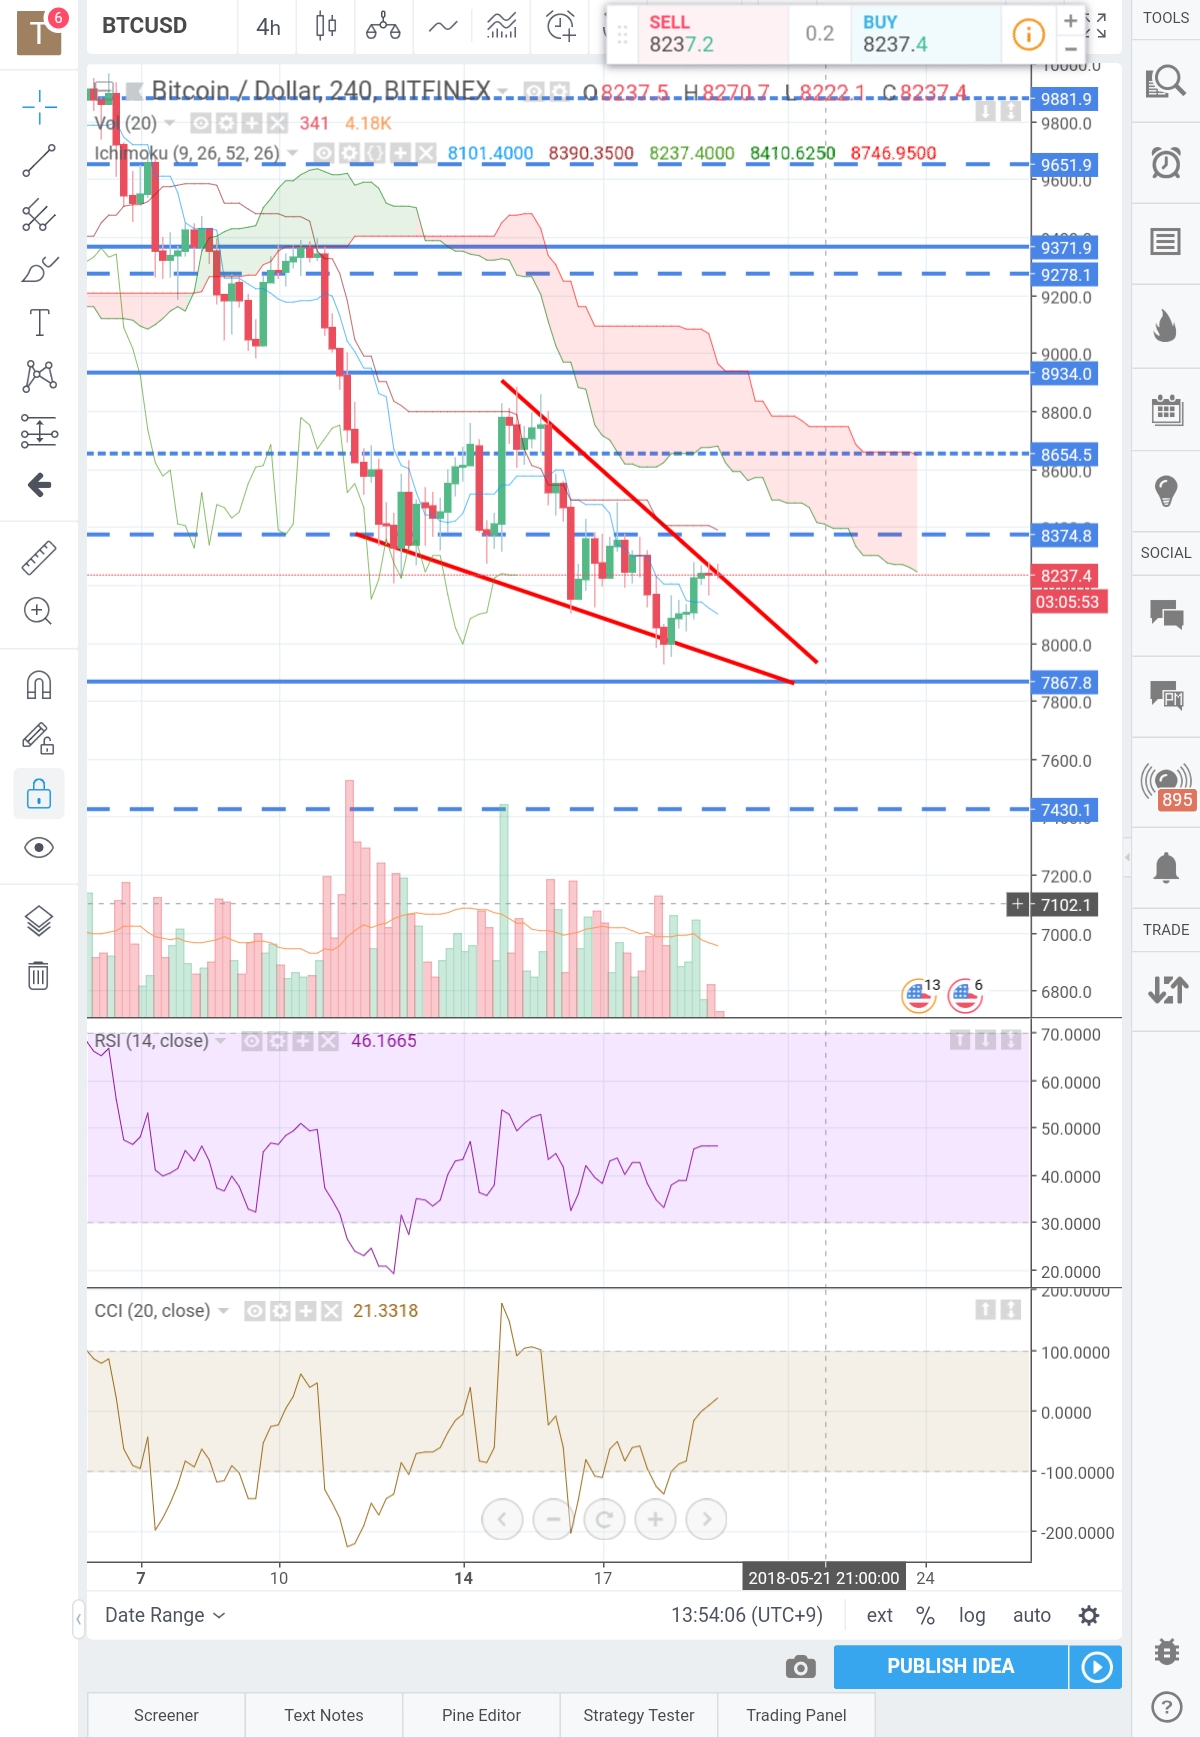Open the news headlines panel icon
Image resolution: width=1200 pixels, height=1737 pixels.
click(x=1166, y=242)
